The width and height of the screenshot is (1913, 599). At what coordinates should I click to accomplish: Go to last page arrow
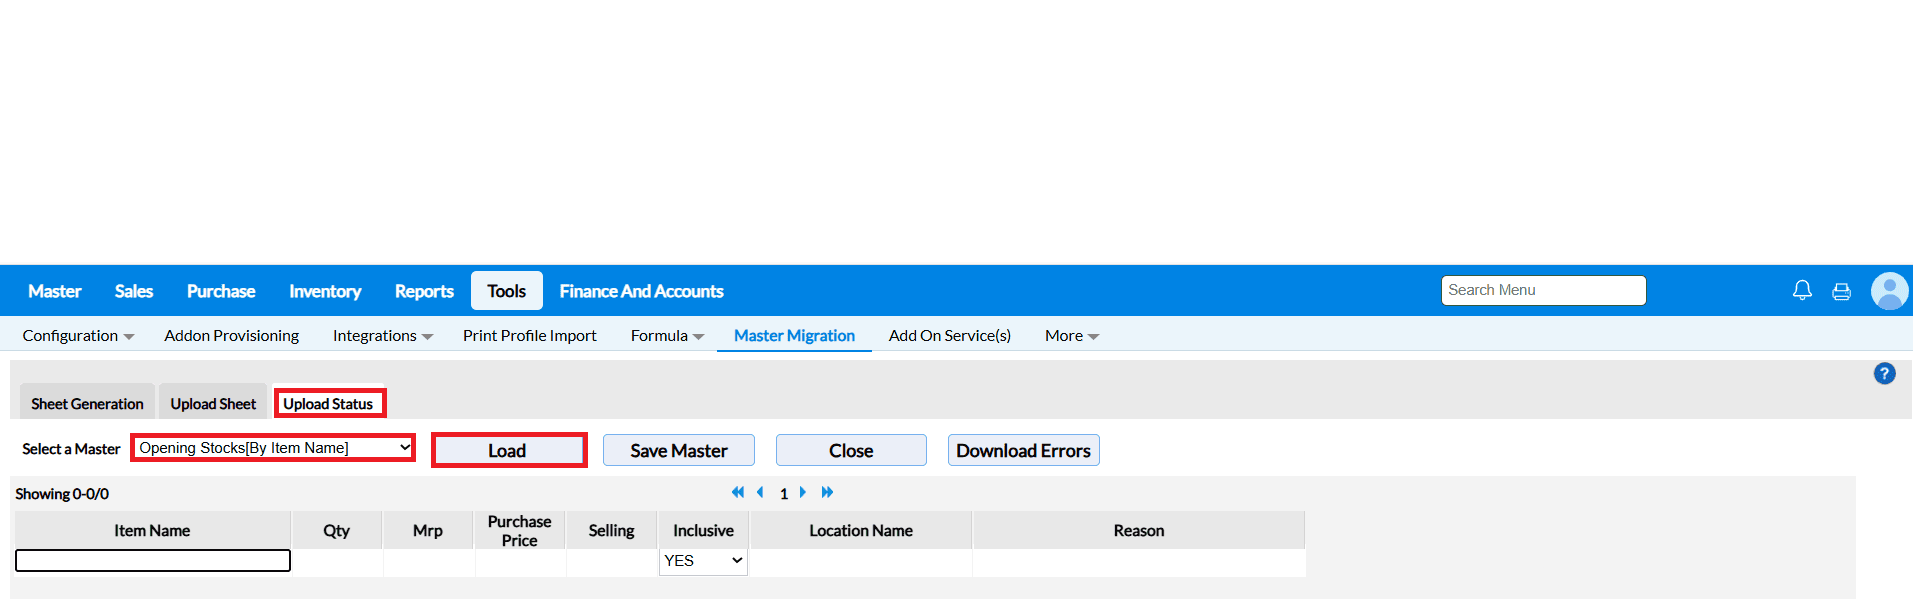(x=827, y=492)
